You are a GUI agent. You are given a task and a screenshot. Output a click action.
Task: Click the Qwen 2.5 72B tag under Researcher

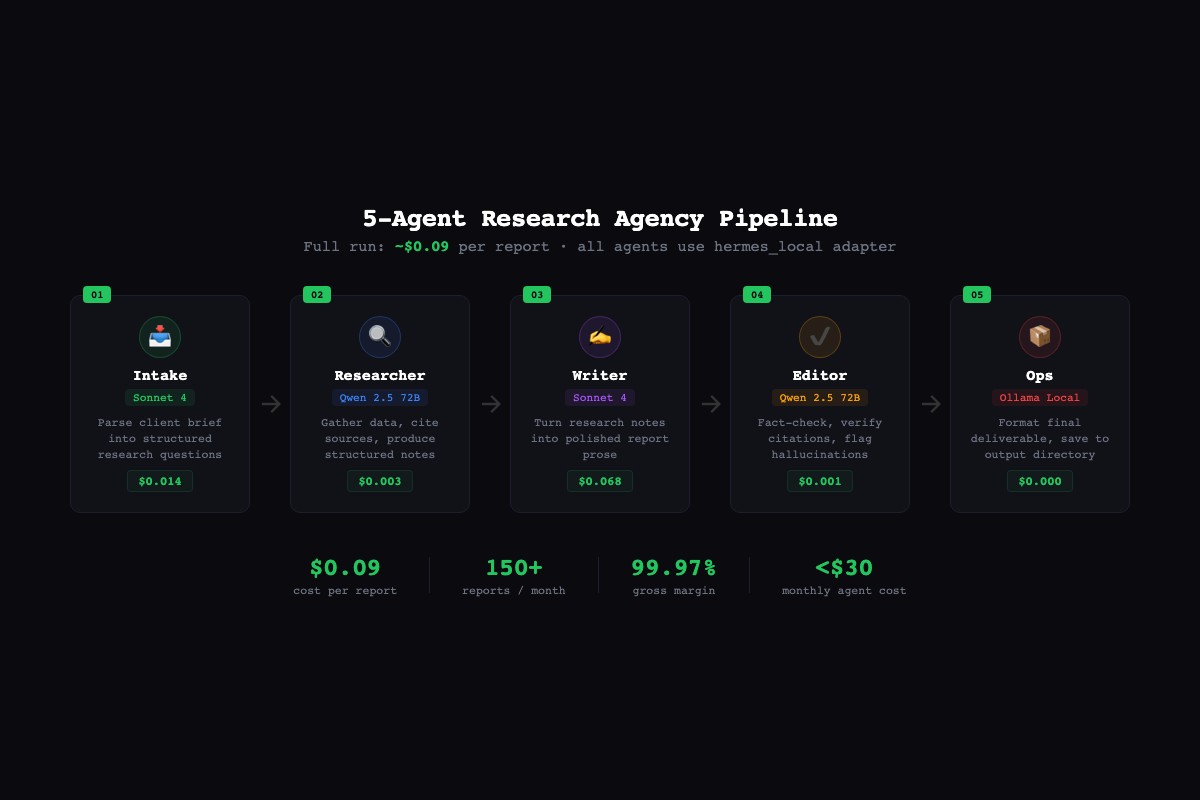pyautogui.click(x=380, y=398)
